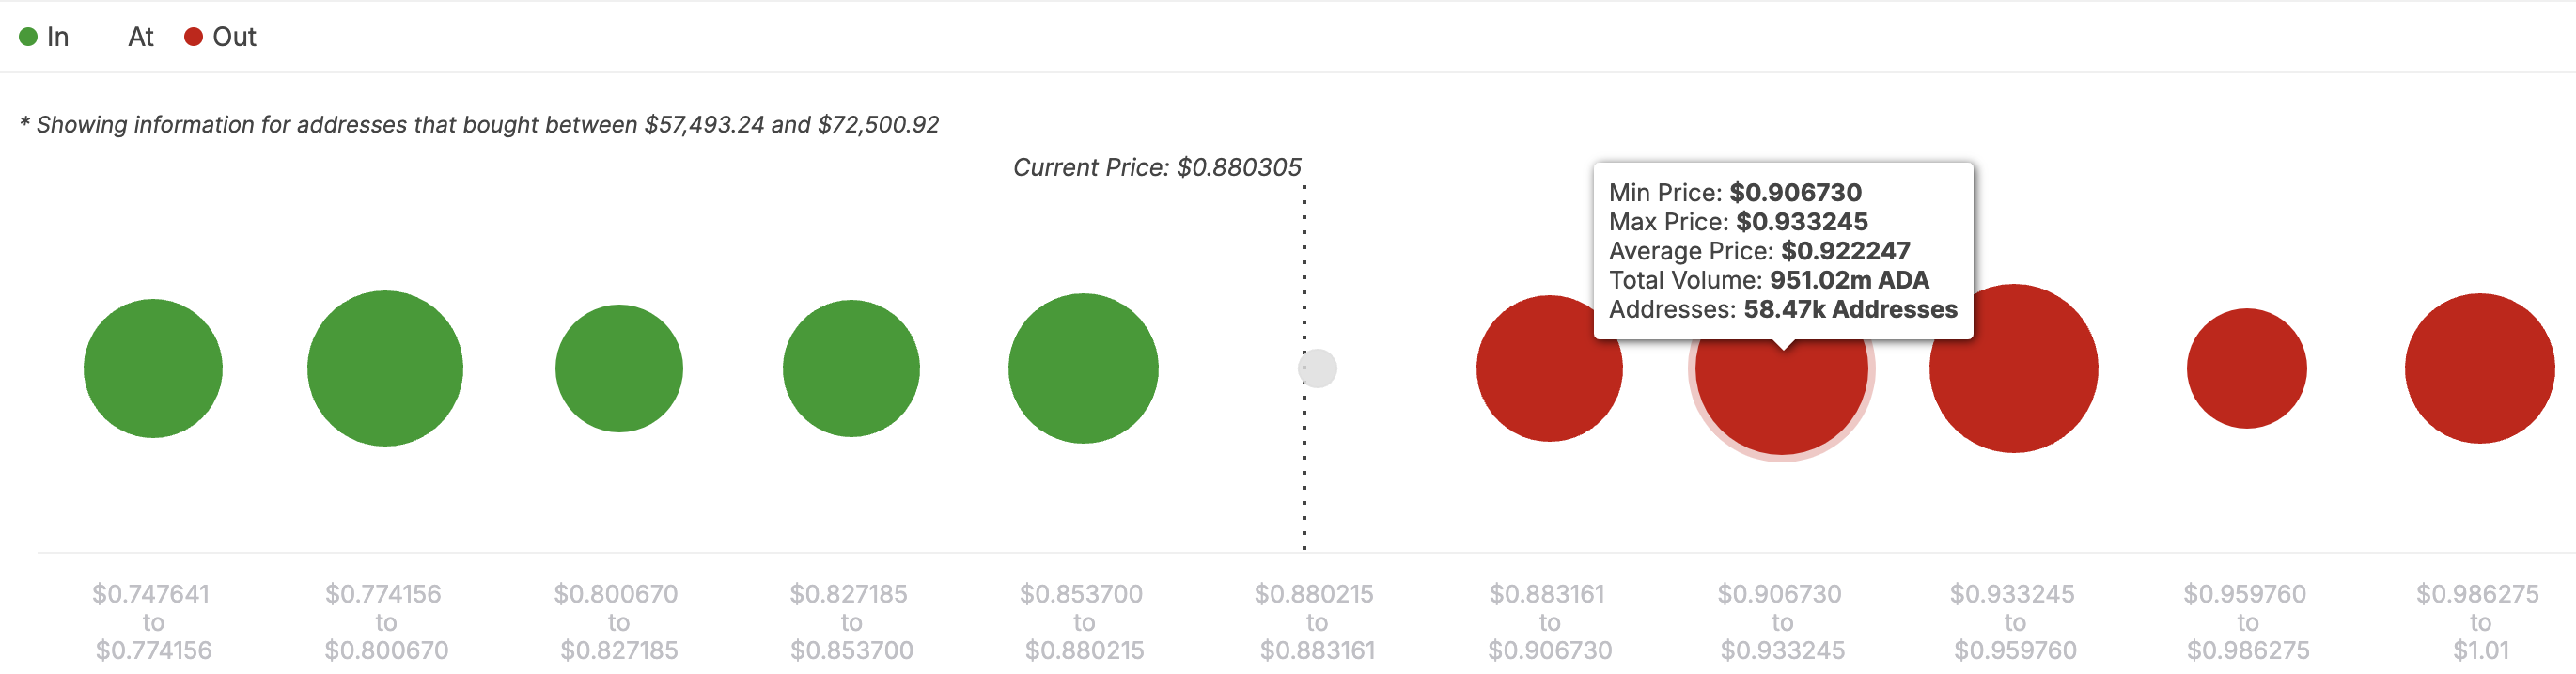Click the tooltip showing 951.02m ADA volume
The height and width of the screenshot is (674, 2576).
[1783, 251]
